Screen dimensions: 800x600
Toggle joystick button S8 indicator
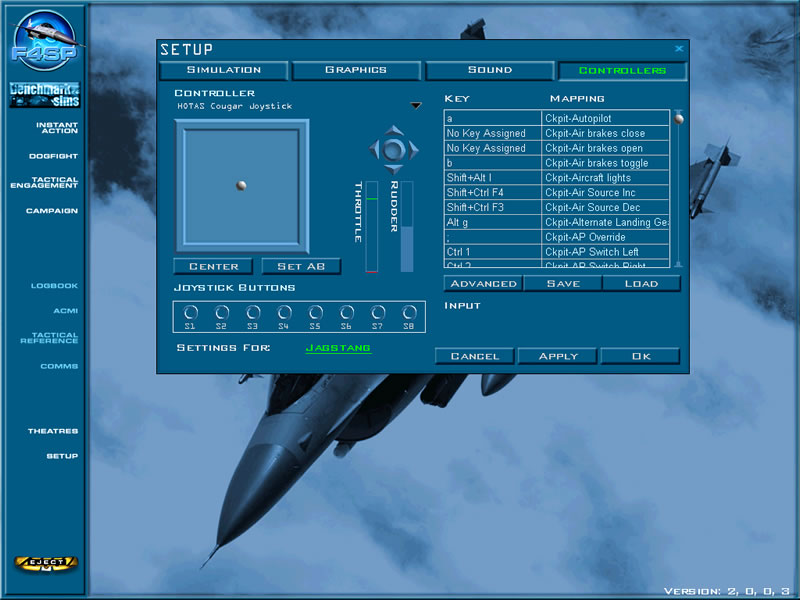(408, 313)
